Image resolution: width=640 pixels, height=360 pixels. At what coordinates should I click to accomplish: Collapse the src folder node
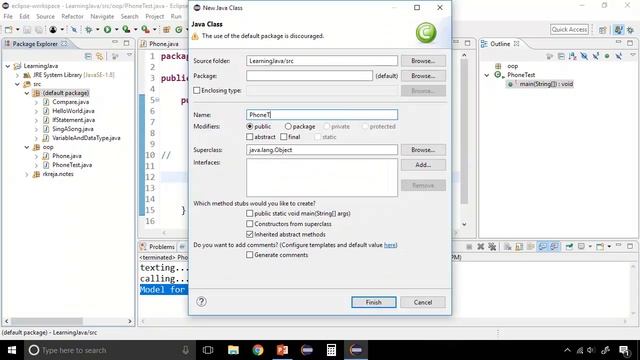[17, 84]
